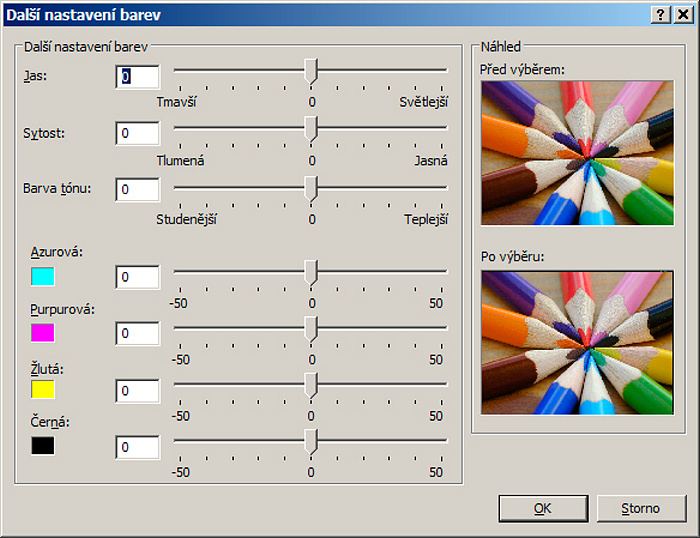Click the Barva tónu slider handle
The width and height of the screenshot is (700, 538).
pyautogui.click(x=311, y=187)
